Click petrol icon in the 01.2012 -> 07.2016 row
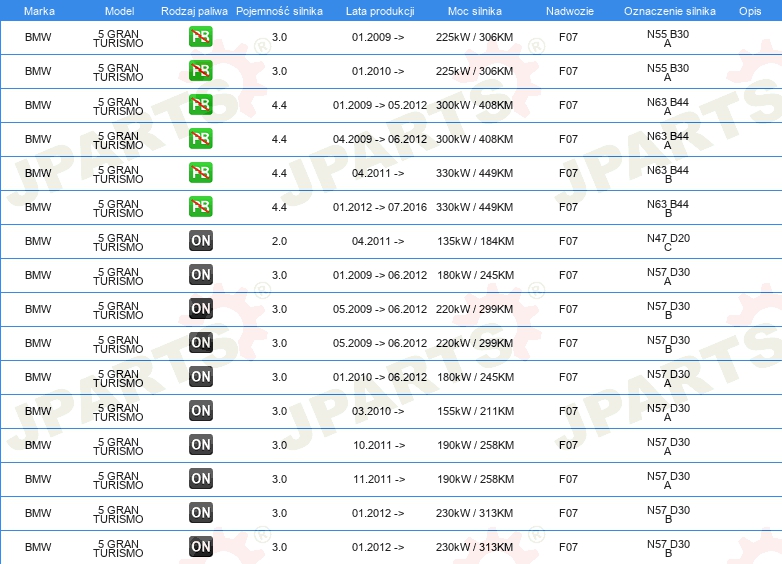 coord(200,206)
